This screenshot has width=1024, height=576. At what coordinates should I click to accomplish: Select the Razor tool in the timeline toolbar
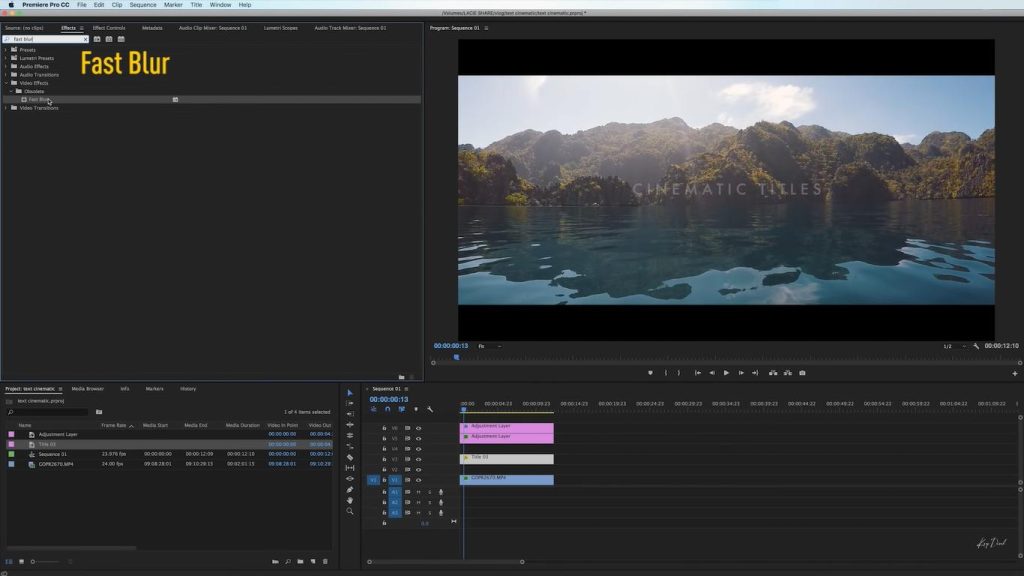[350, 458]
